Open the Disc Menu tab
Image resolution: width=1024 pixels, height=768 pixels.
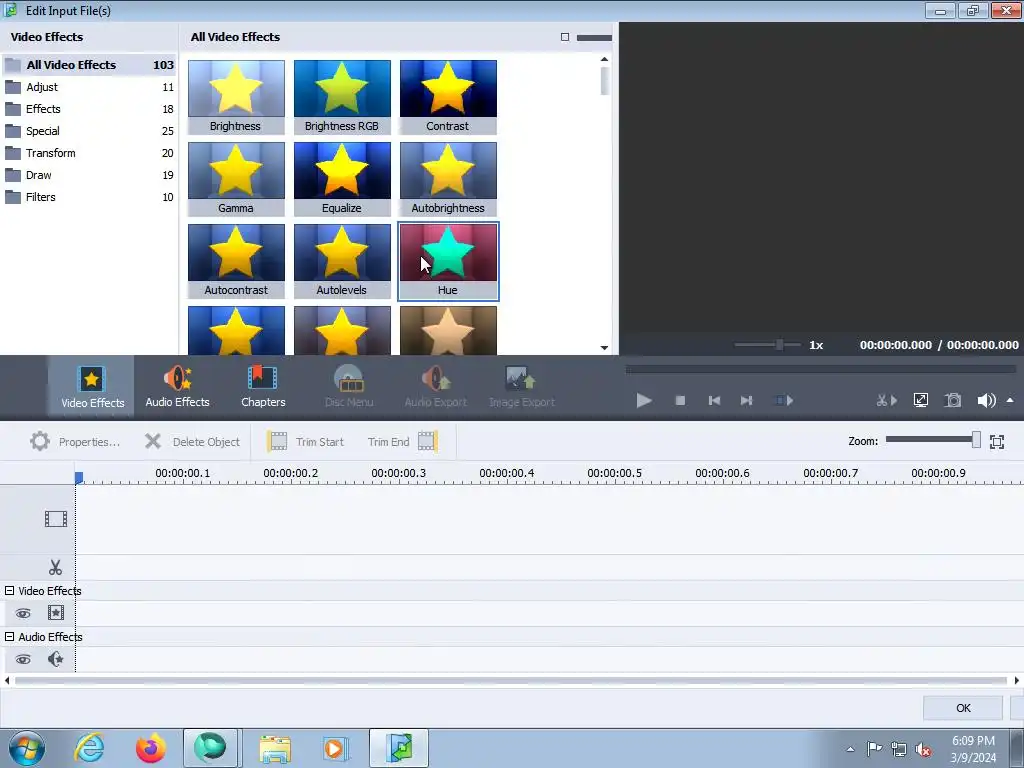pos(349,387)
